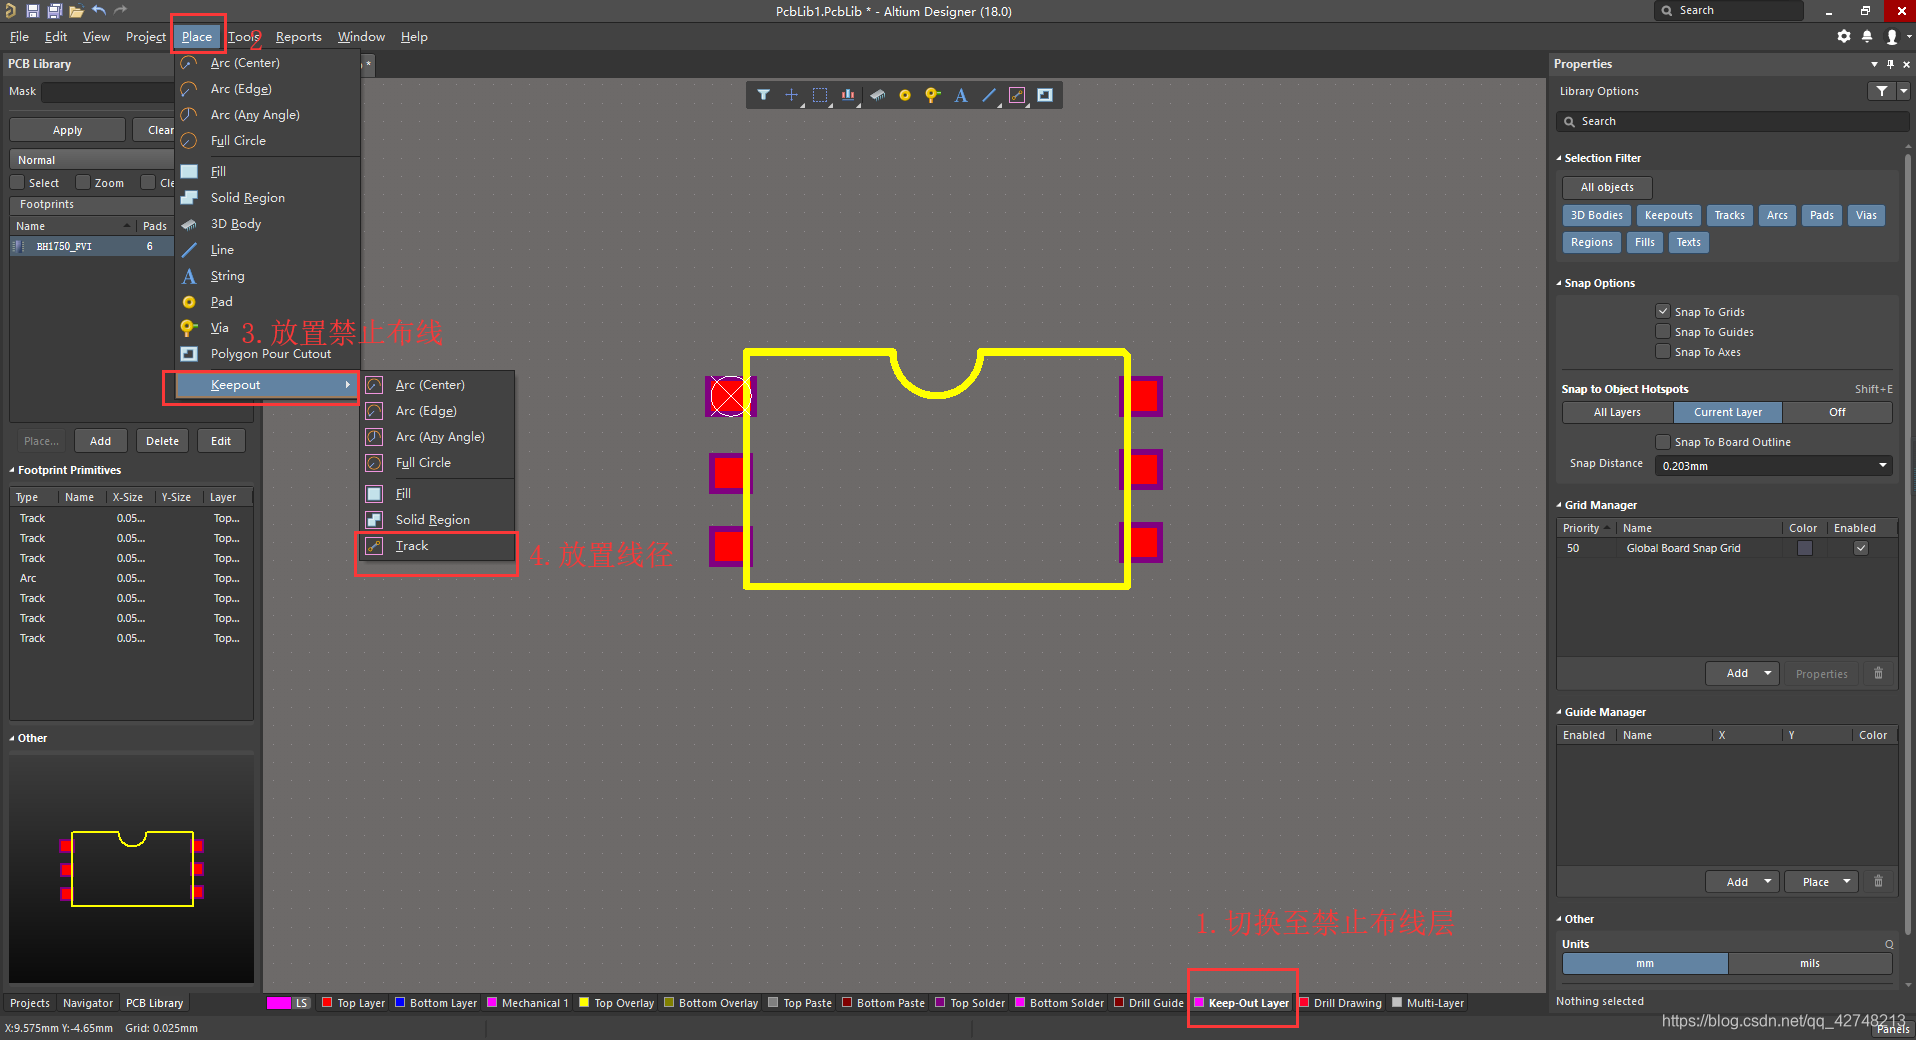Click the Global Board Snap Grid color swatch
The image size is (1916, 1040).
(x=1804, y=548)
